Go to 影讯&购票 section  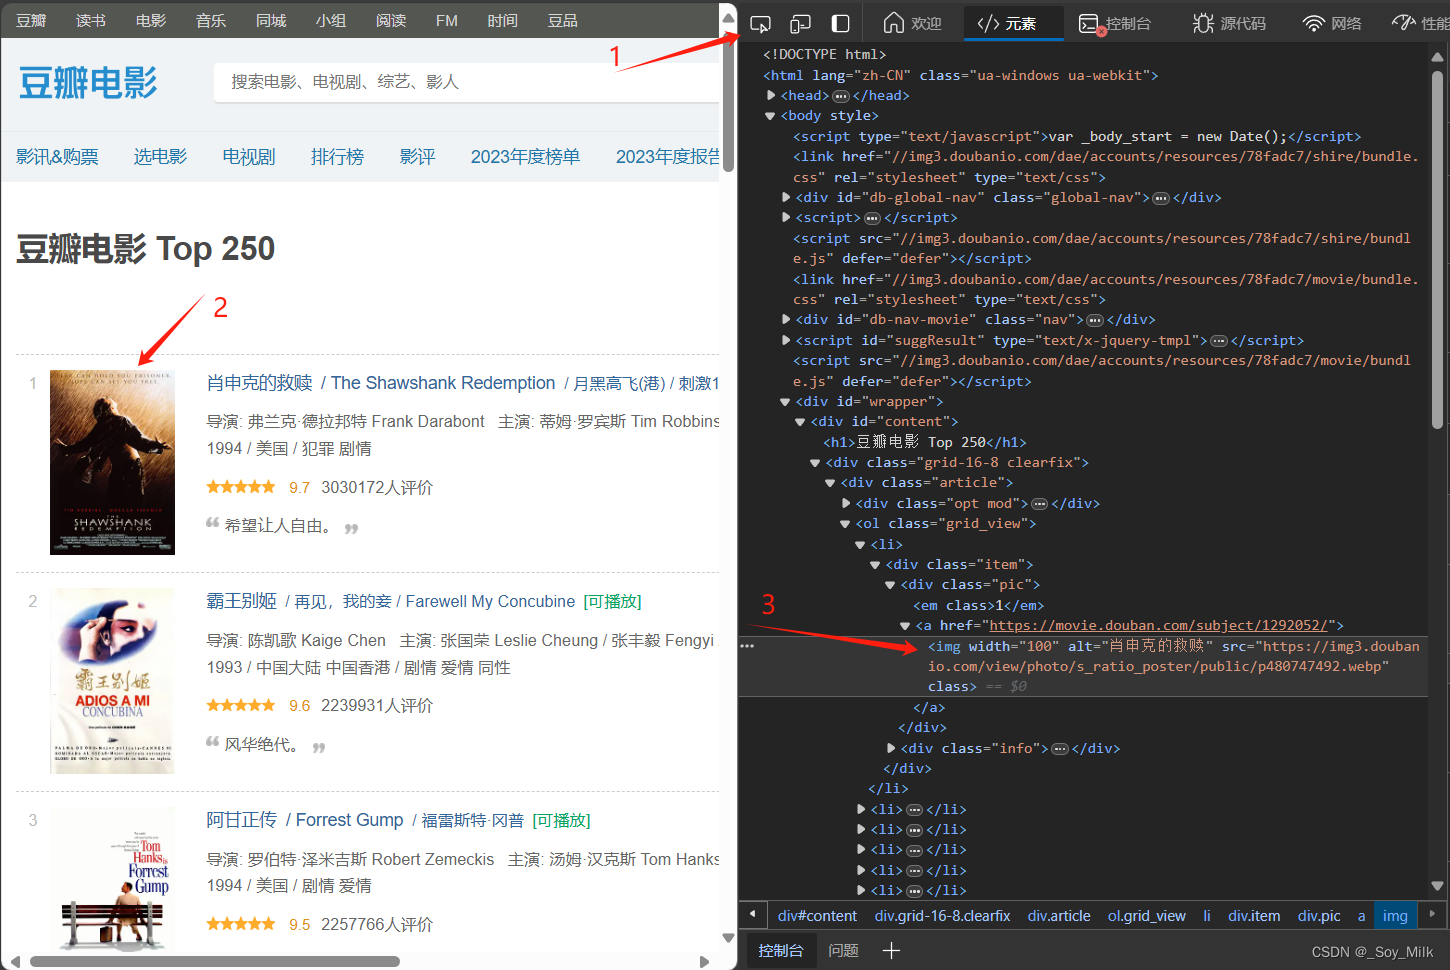tap(57, 156)
